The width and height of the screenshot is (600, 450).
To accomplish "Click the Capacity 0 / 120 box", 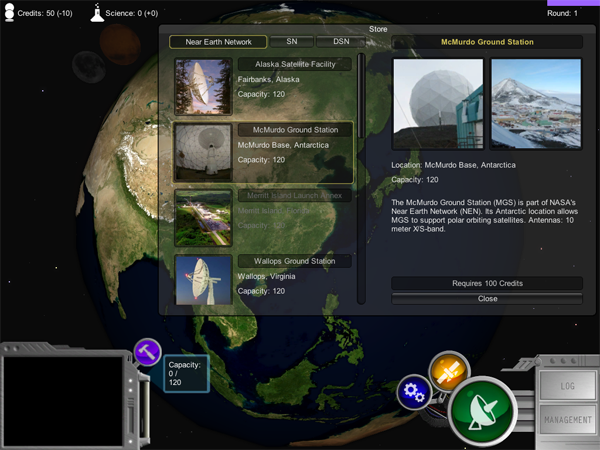I will [187, 374].
